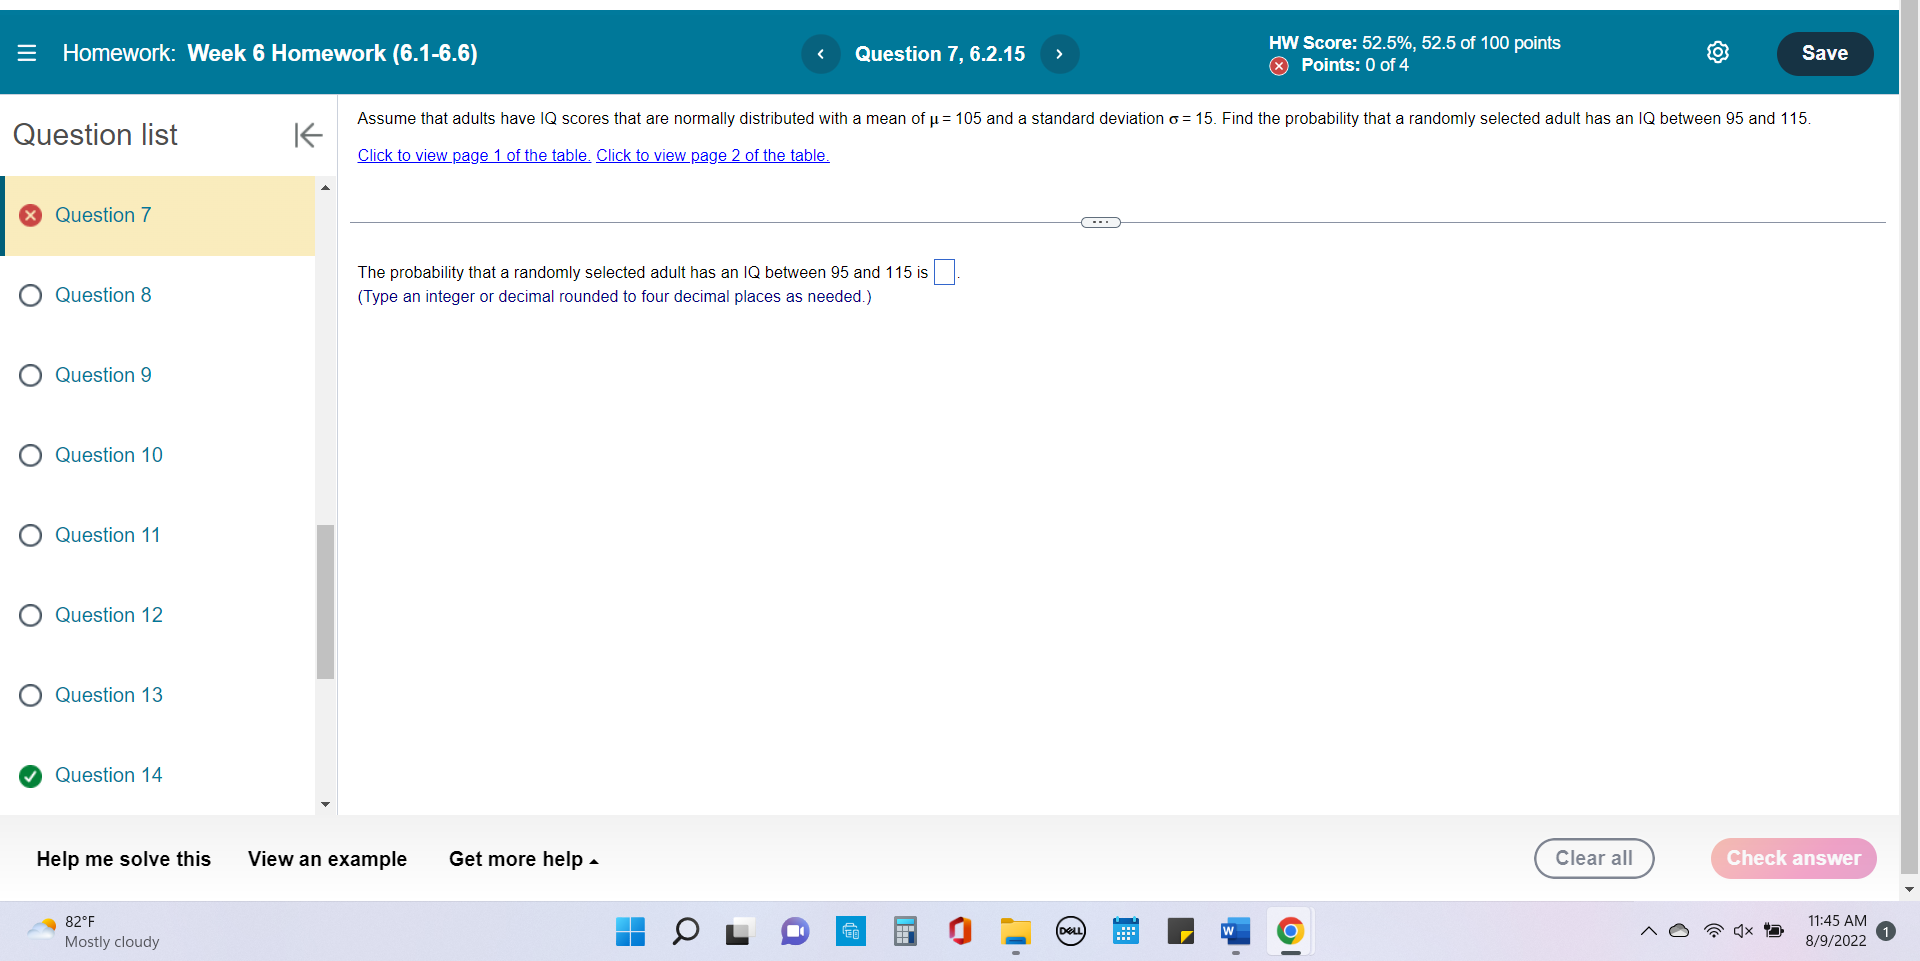Open the hamburger menu in the homework header
The height and width of the screenshot is (961, 1920).
pyautogui.click(x=27, y=53)
